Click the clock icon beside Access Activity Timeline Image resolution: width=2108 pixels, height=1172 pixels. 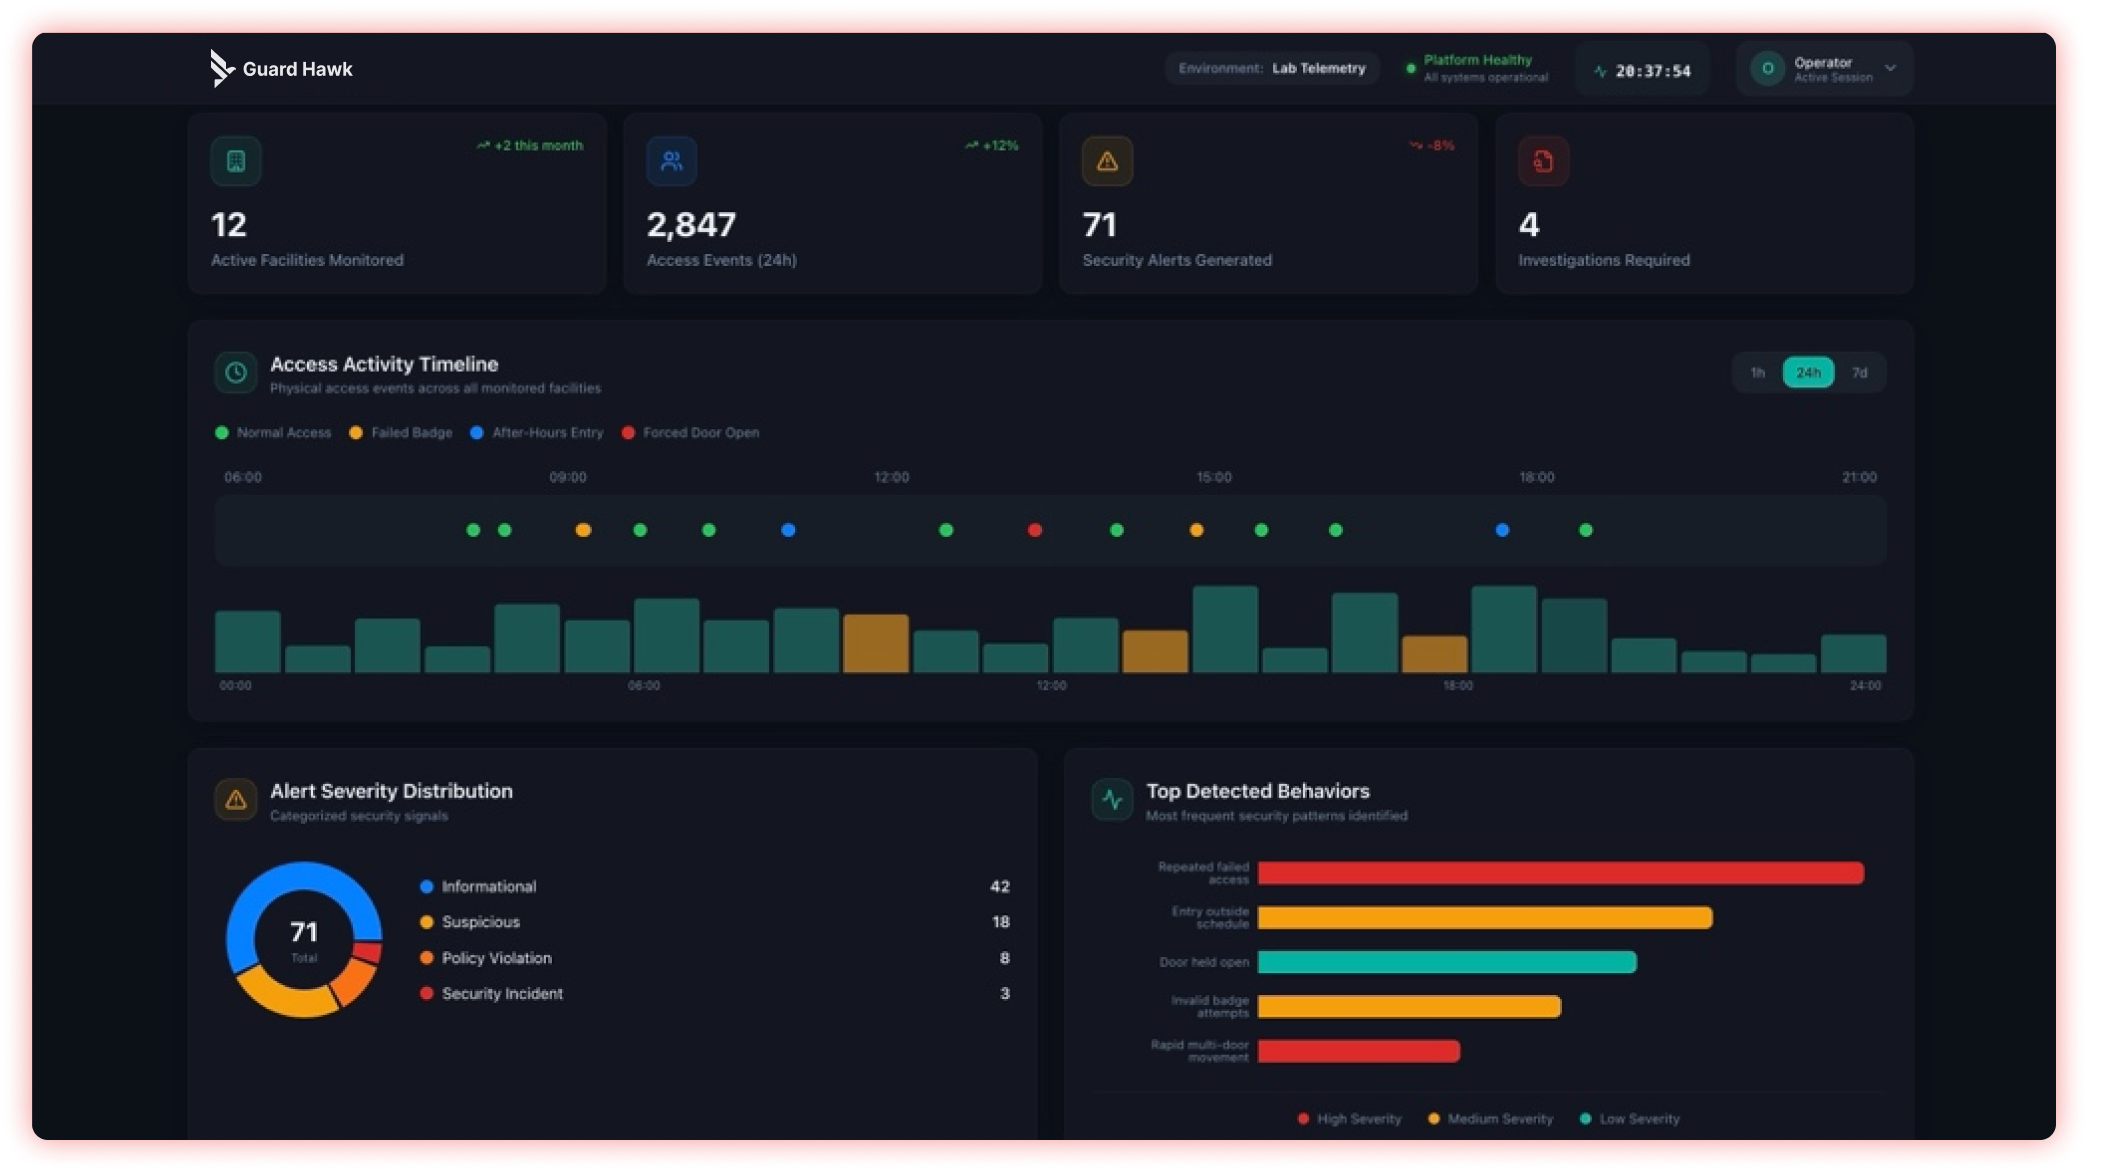click(236, 372)
